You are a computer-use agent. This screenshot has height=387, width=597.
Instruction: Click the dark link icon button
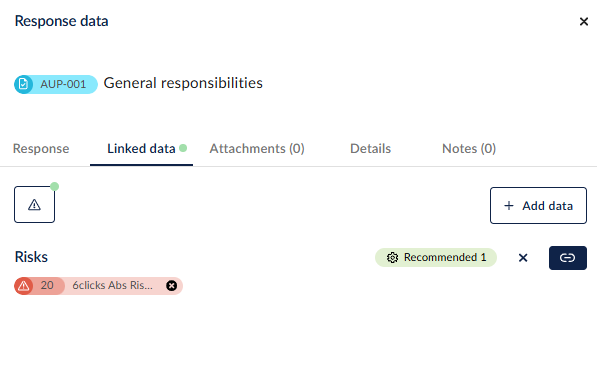pyautogui.click(x=568, y=258)
